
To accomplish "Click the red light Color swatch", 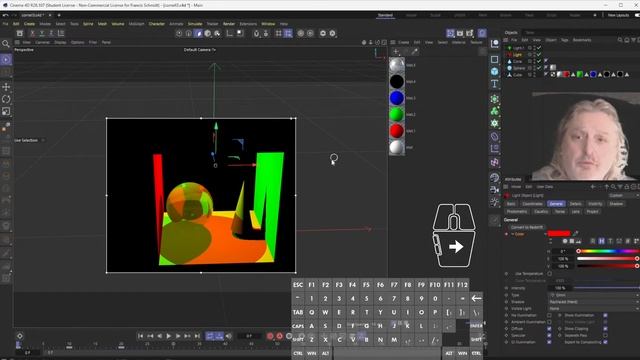I will pos(559,233).
